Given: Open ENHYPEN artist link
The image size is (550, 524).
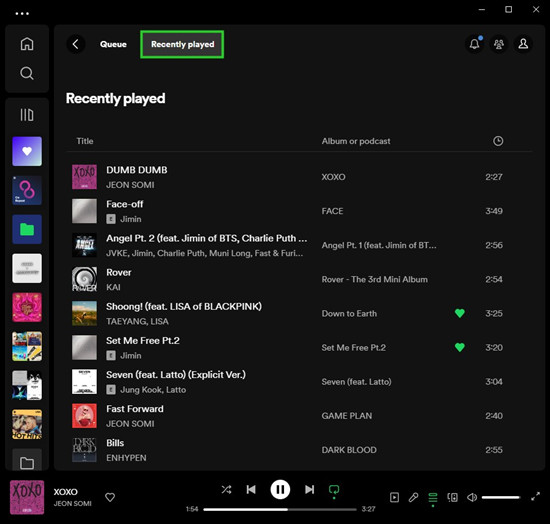Looking at the screenshot, I should [x=126, y=458].
